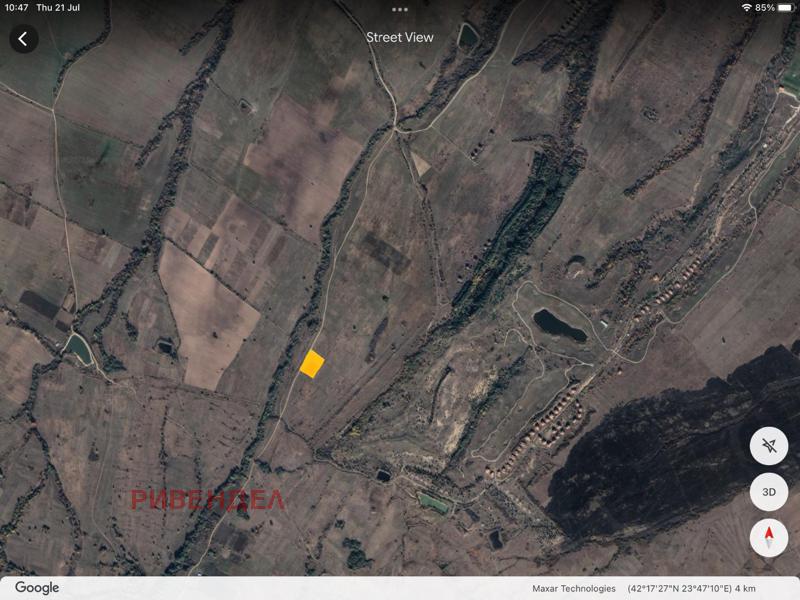Toggle the 3D view button
This screenshot has width=800, height=600.
pos(768,492)
